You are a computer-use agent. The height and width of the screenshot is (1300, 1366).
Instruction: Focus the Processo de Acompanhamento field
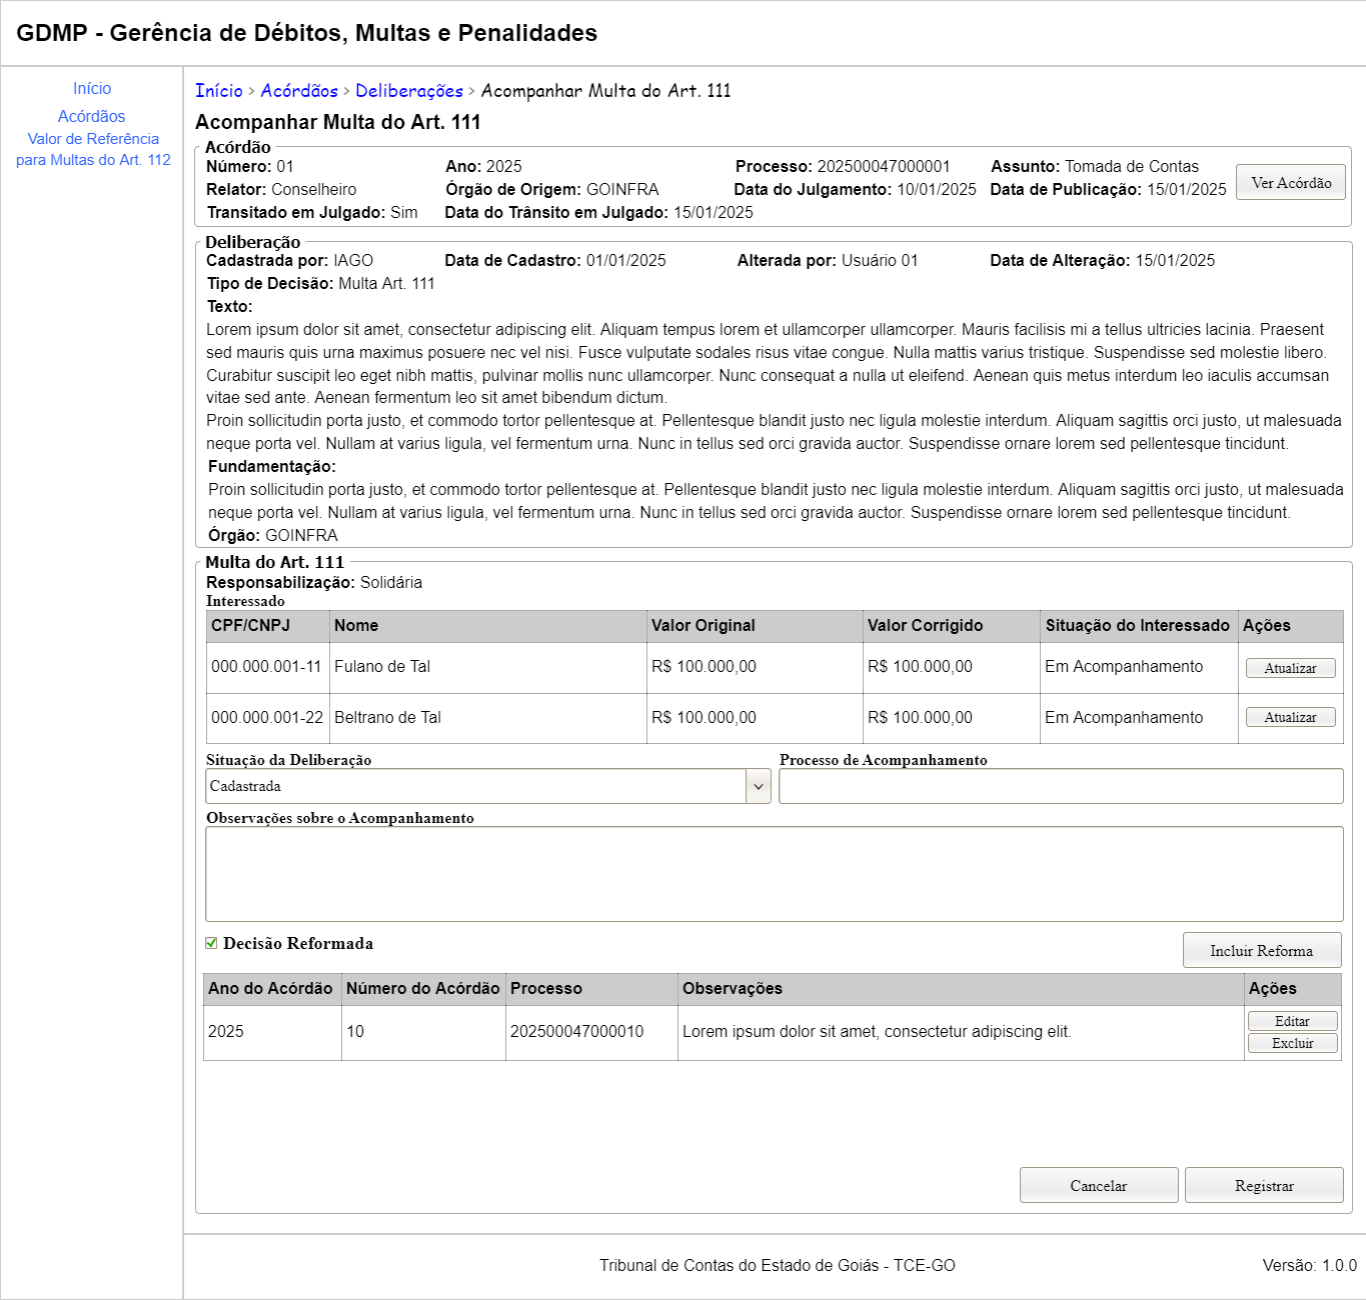coord(1060,786)
